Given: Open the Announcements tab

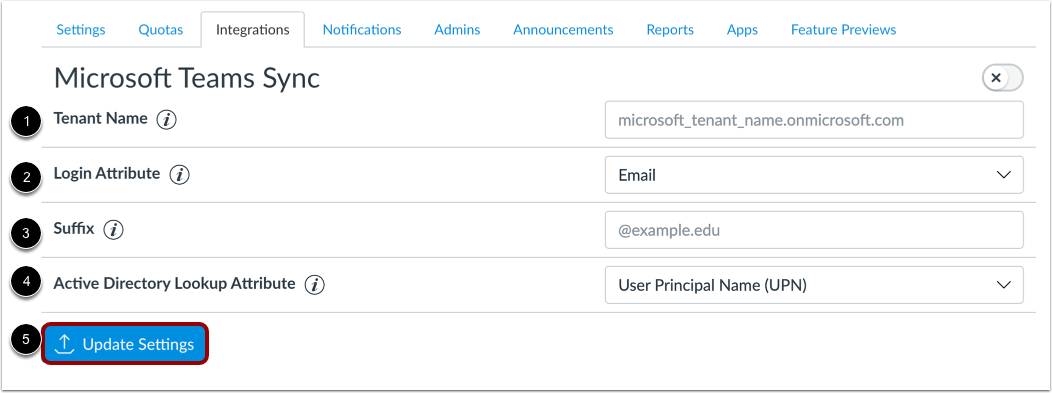Looking at the screenshot, I should coord(563,30).
